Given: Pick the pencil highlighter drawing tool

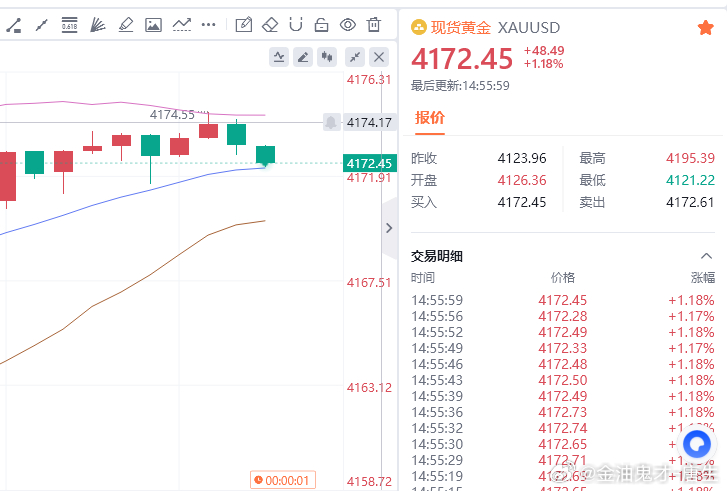Looking at the screenshot, I should pyautogui.click(x=126, y=25).
